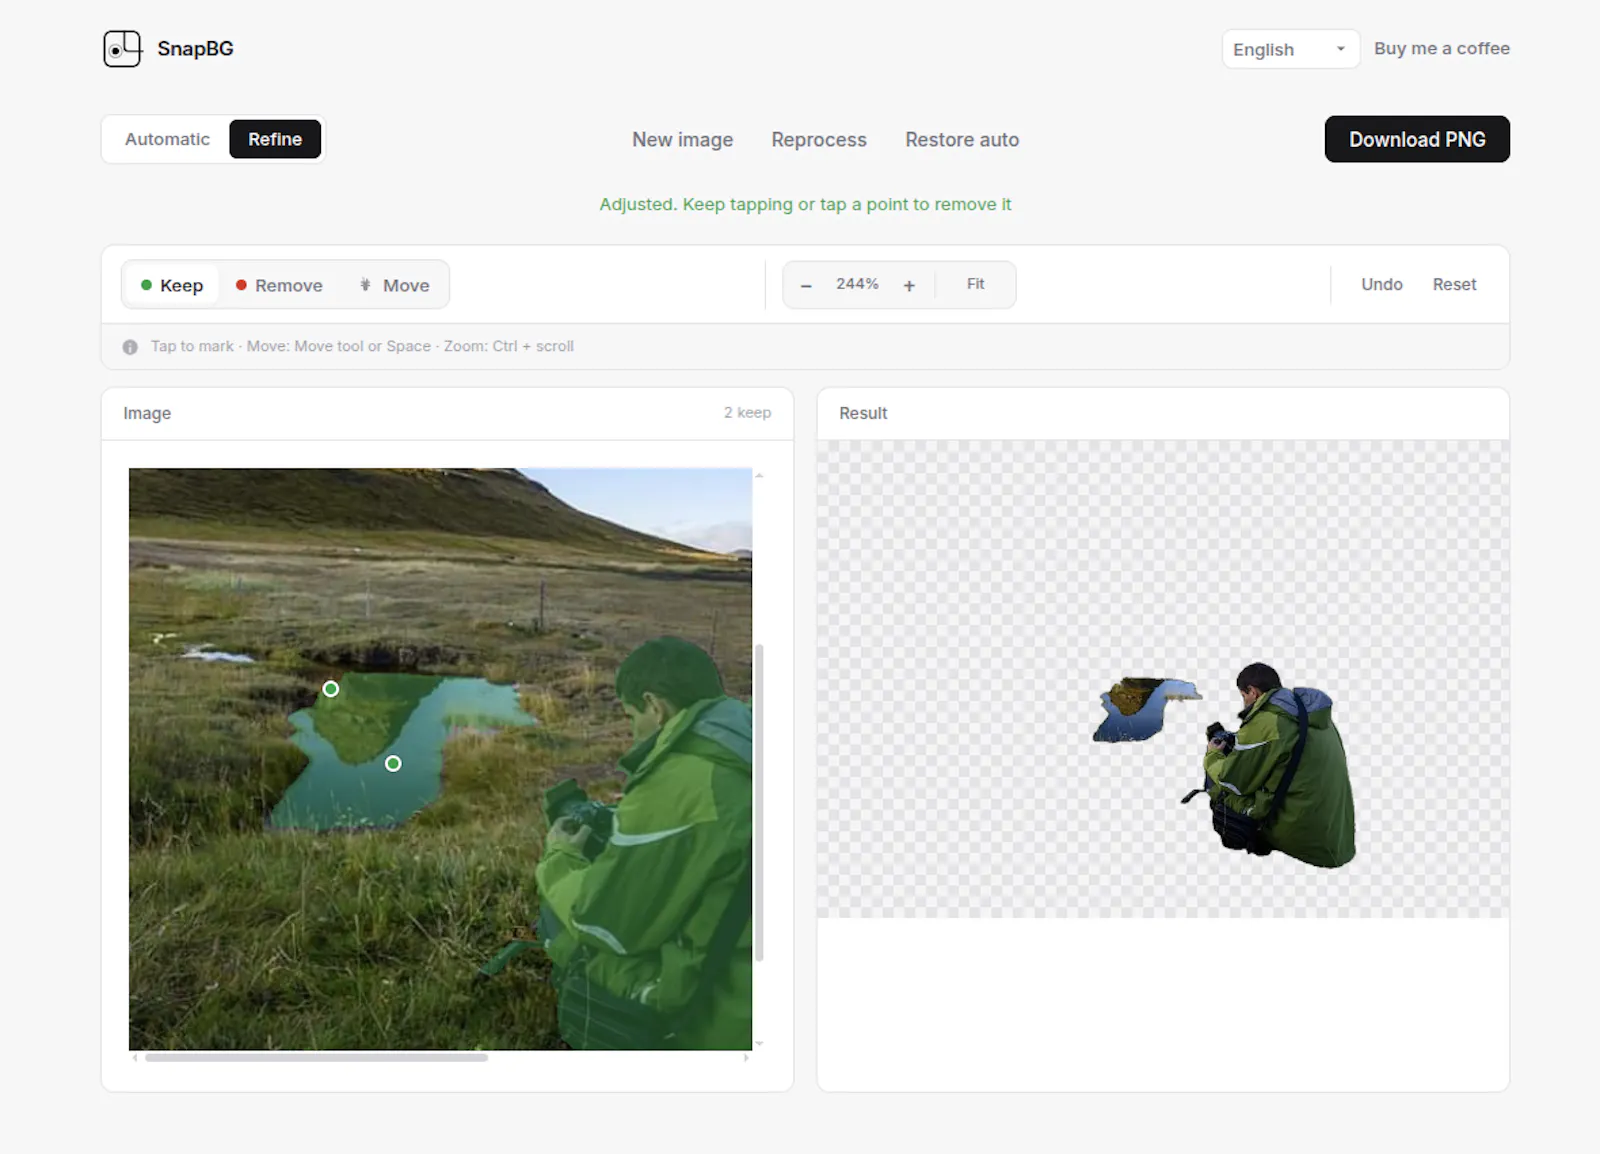This screenshot has height=1154, width=1600.
Task: Click the scroll up arrow of image panel
Action: (x=759, y=476)
